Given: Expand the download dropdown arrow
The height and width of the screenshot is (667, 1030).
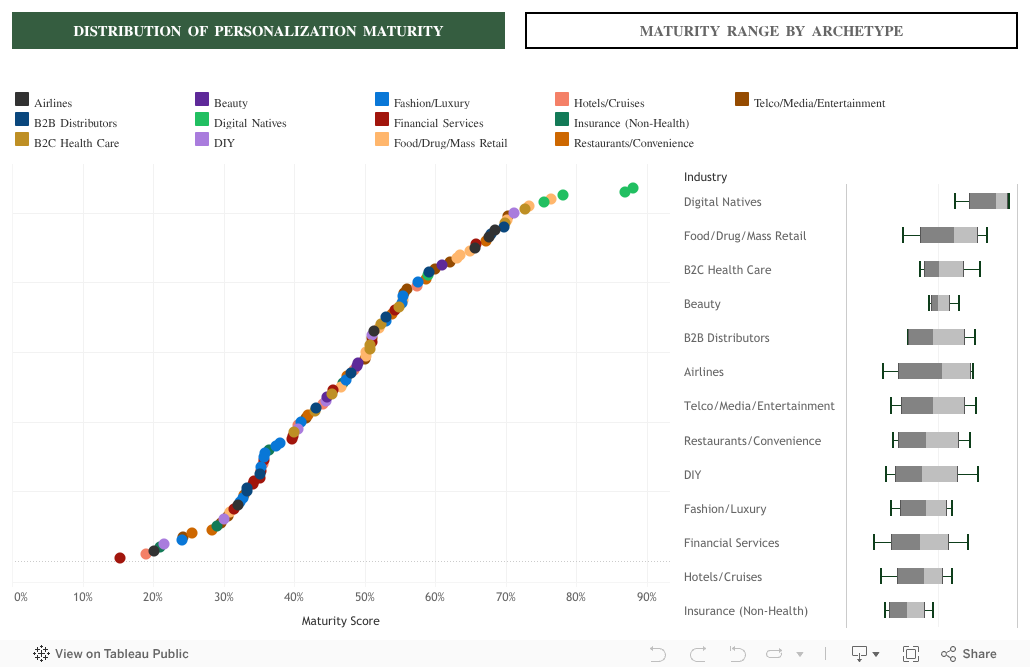Looking at the screenshot, I should pyautogui.click(x=876, y=655).
